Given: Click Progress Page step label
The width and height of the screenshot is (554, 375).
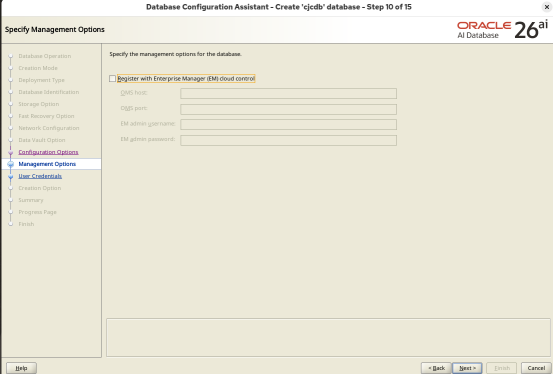Looking at the screenshot, I should click(x=37, y=212).
